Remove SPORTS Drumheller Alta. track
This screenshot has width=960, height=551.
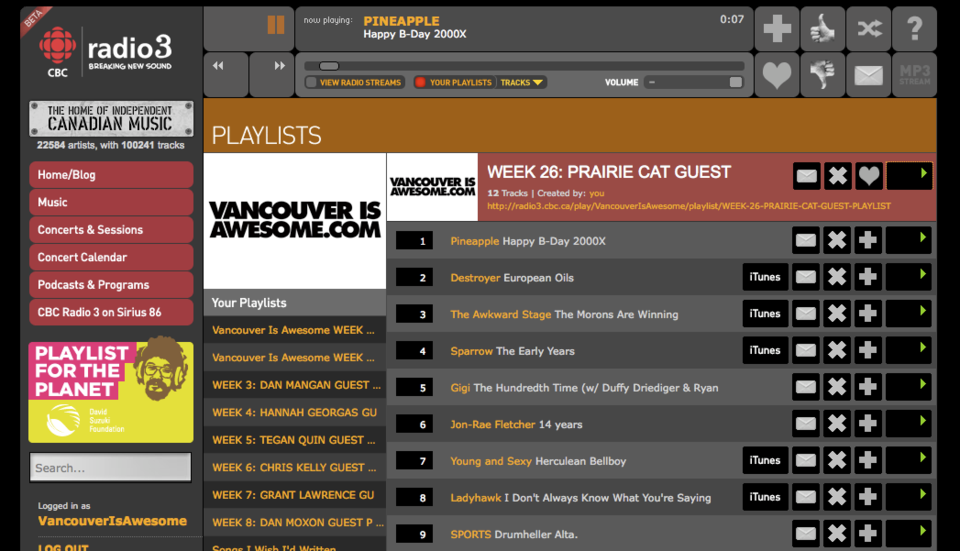pyautogui.click(x=837, y=534)
